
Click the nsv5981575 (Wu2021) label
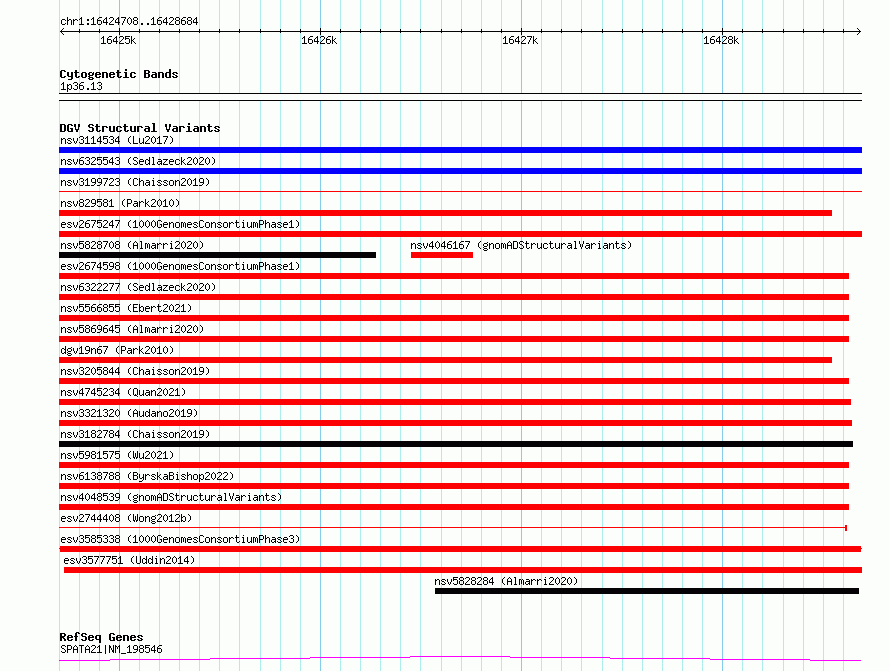tap(117, 455)
